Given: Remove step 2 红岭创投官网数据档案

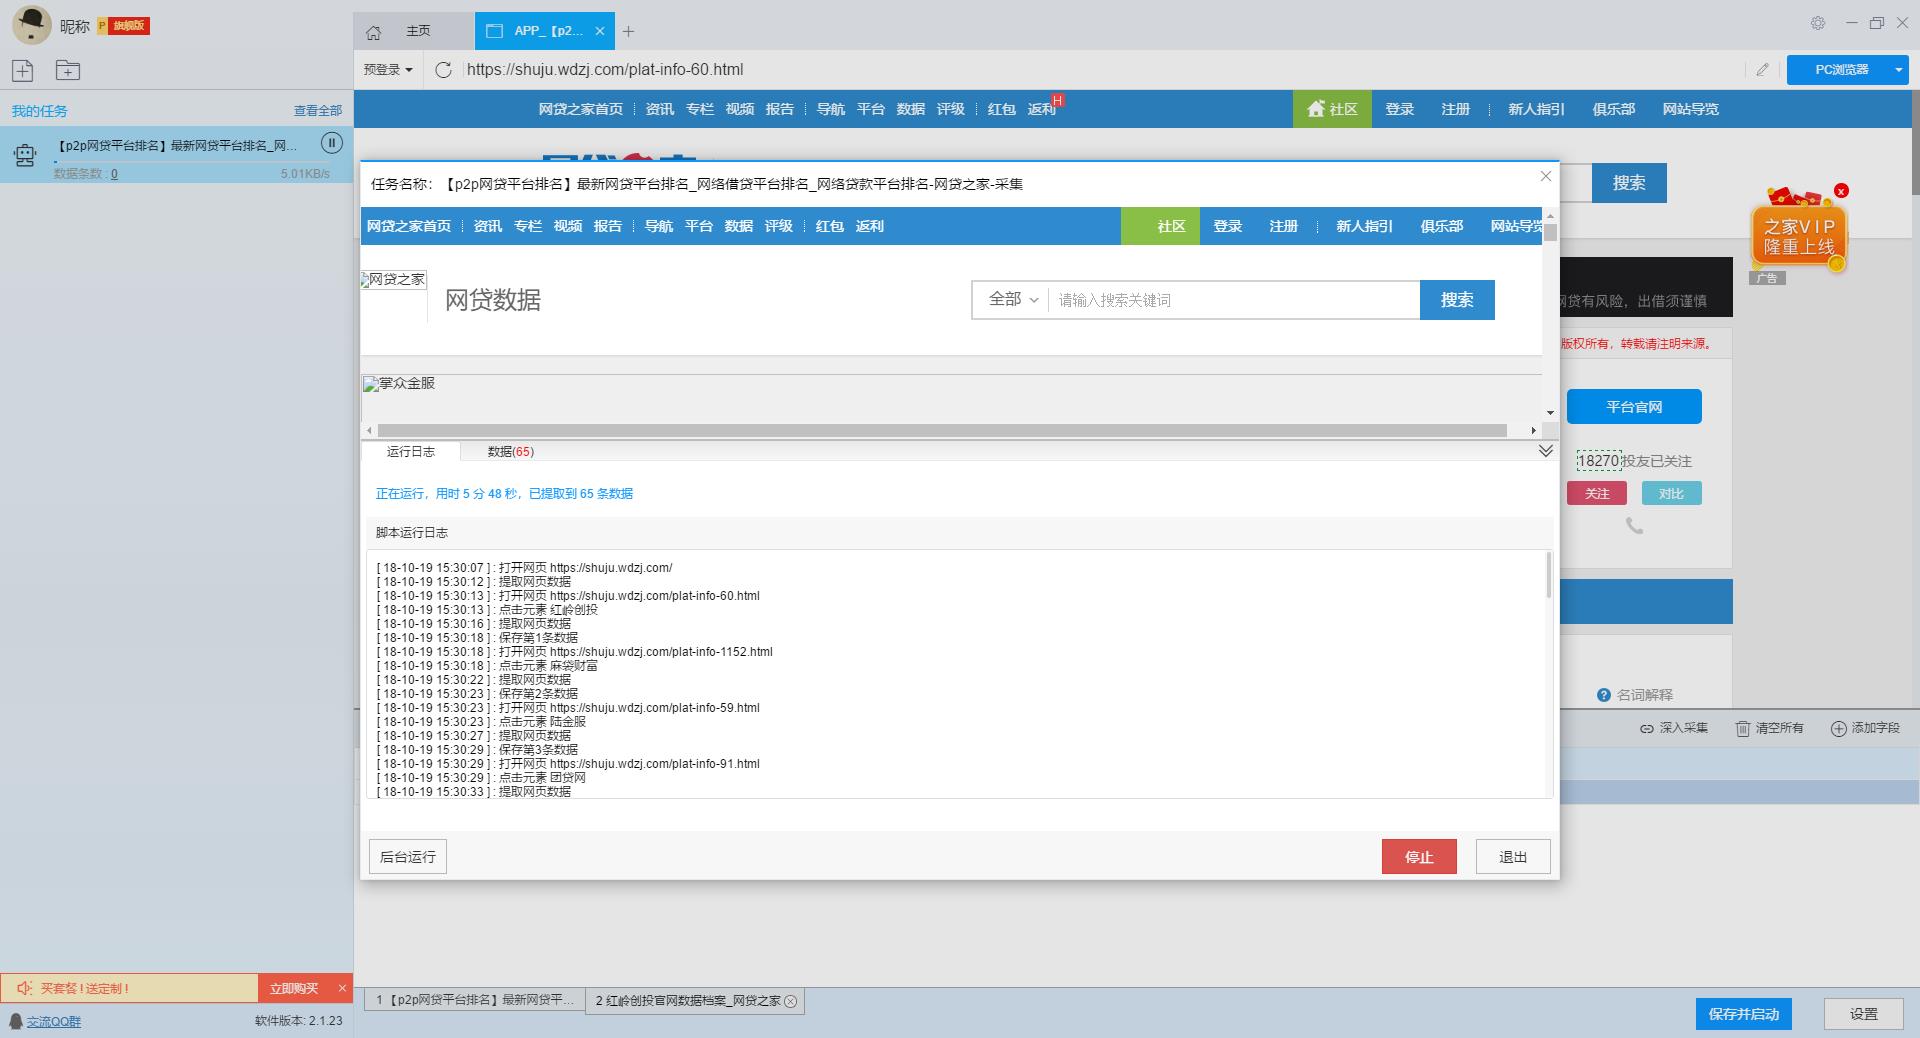Looking at the screenshot, I should [790, 1001].
